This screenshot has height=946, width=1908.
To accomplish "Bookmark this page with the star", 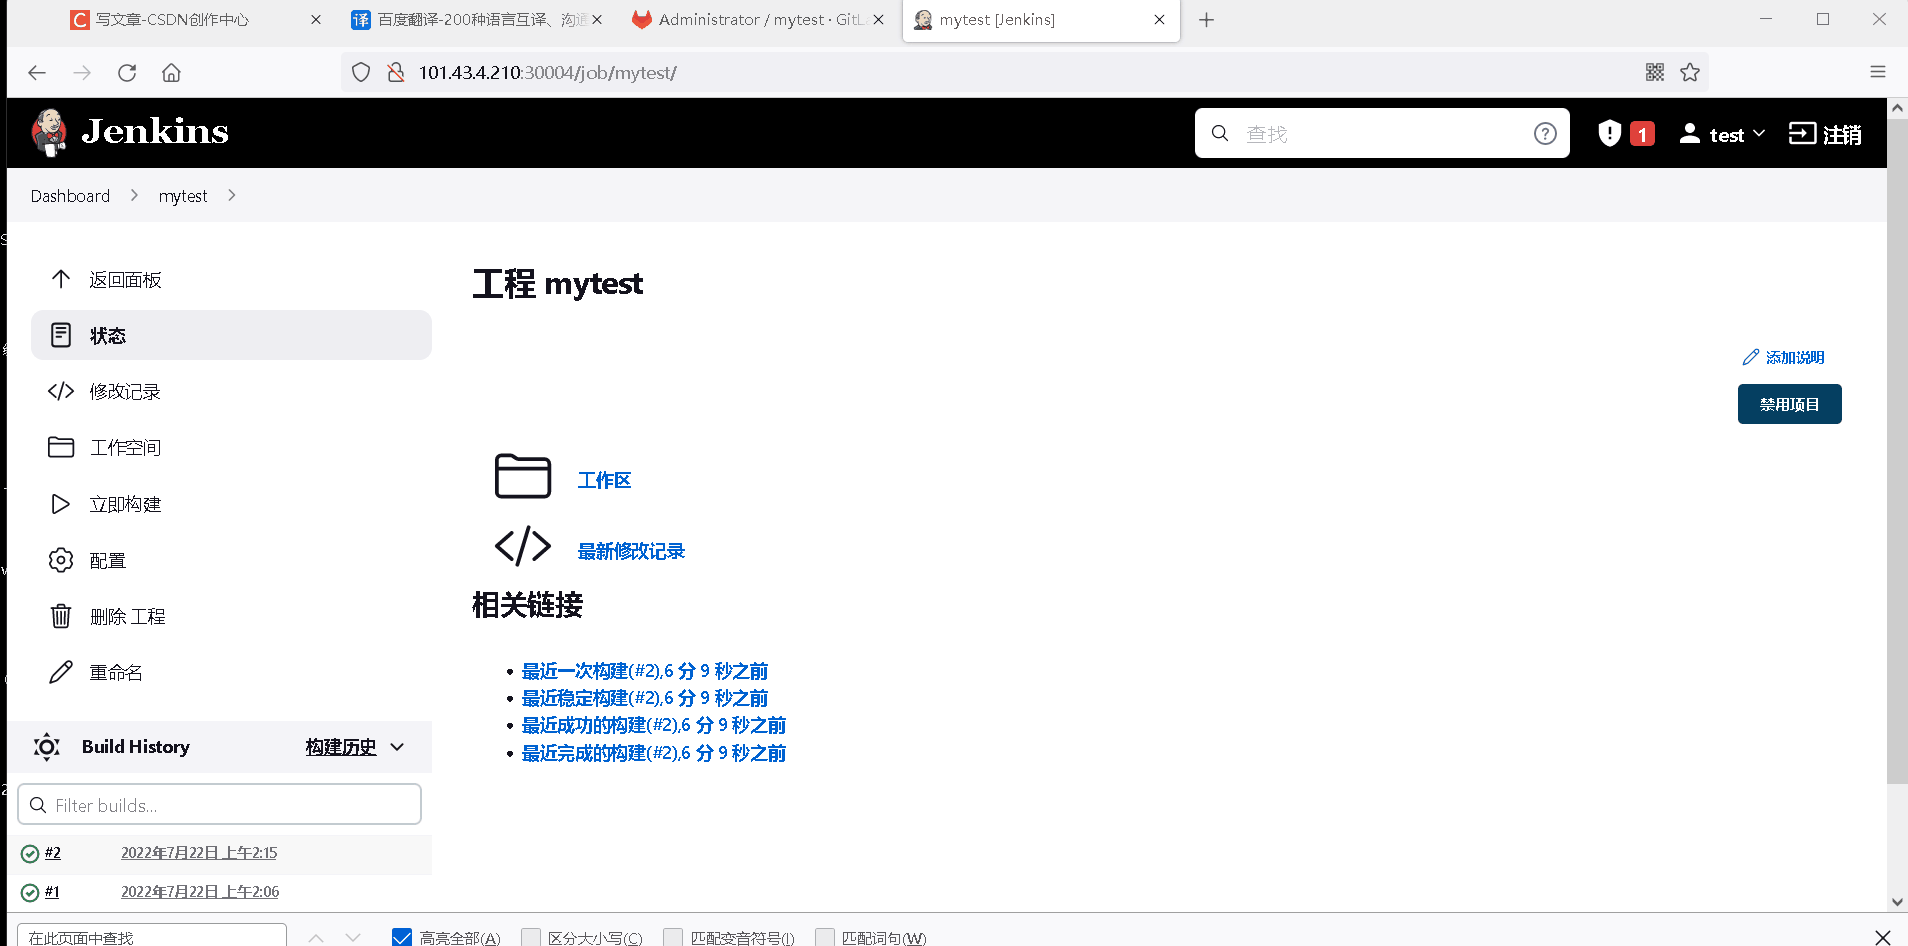I will [1690, 72].
